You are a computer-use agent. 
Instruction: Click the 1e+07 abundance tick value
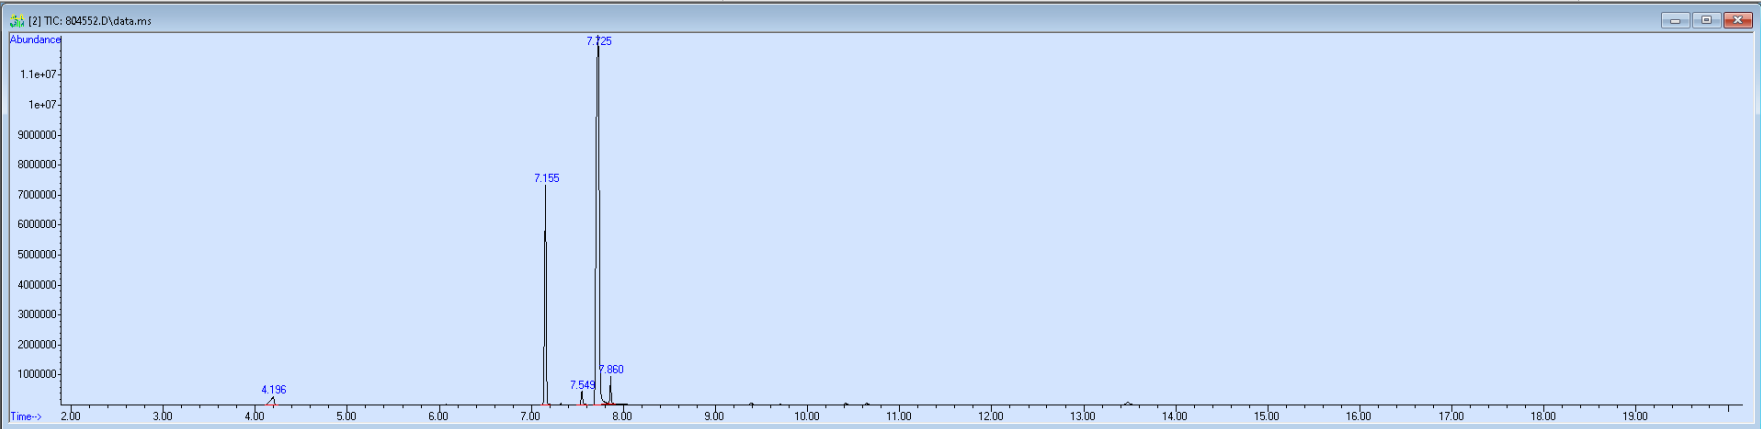[43, 104]
